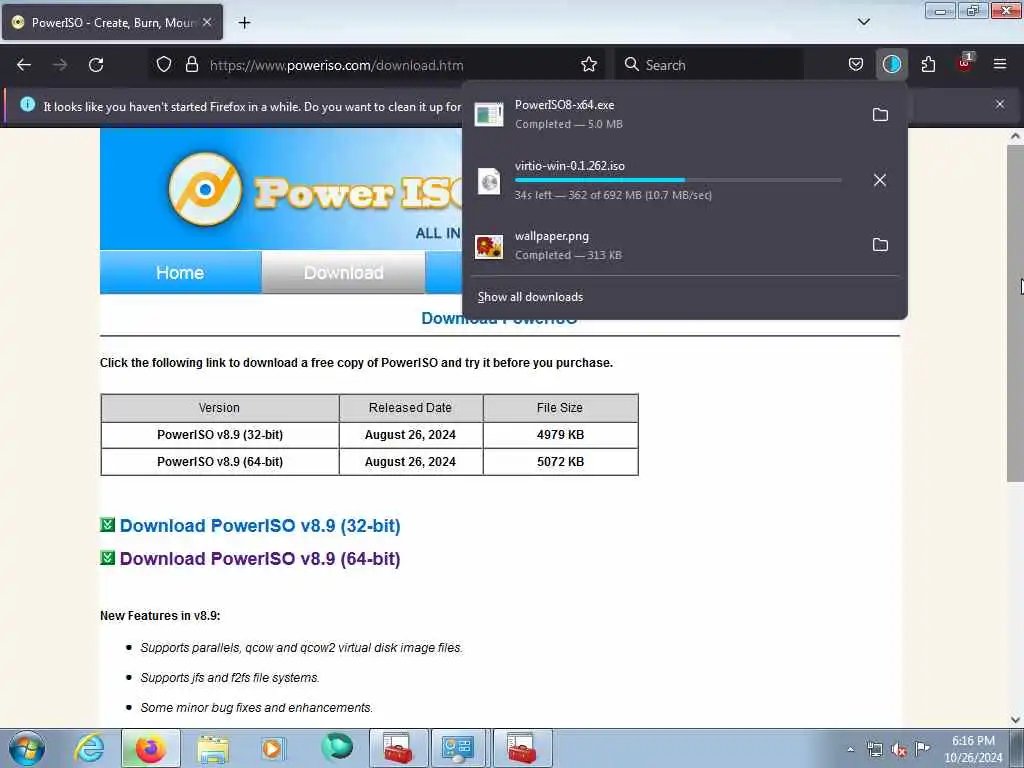
Task: Expand the list all tabs chevron
Action: 863,22
